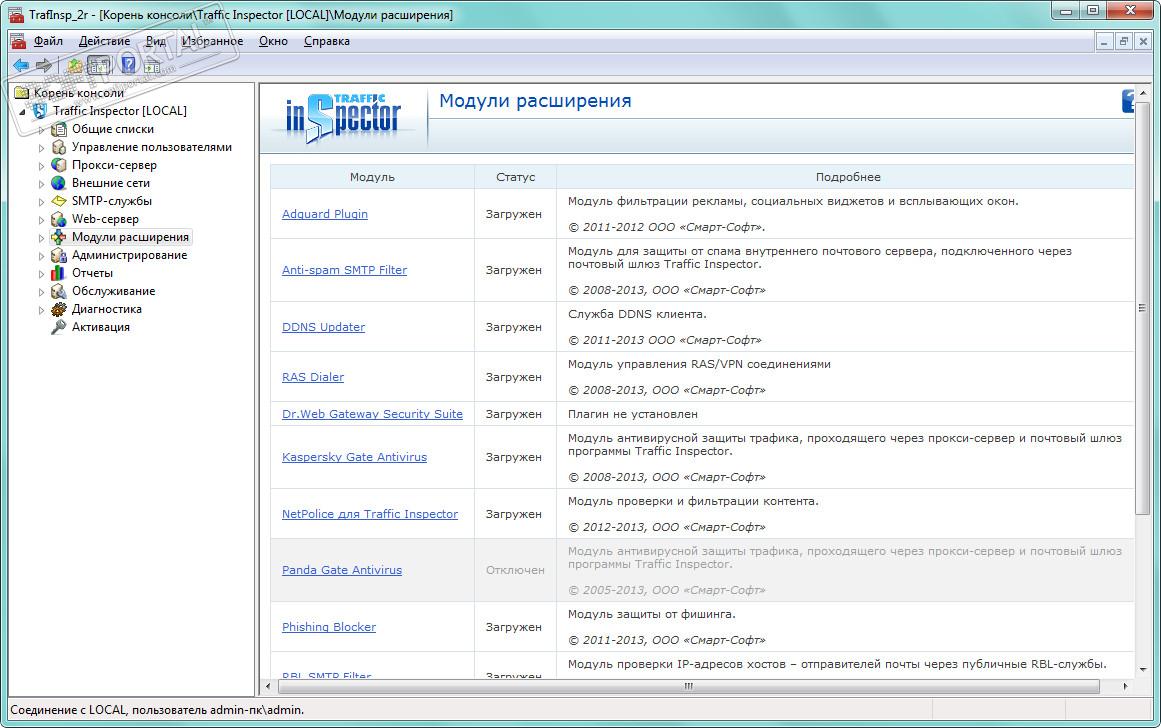
Task: Select the Корень консоли folder icon
Action: pos(22,93)
